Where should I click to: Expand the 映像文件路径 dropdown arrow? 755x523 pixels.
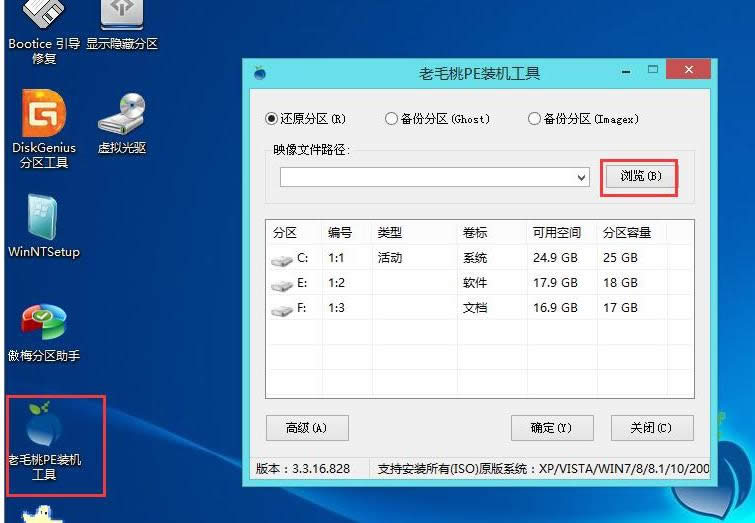[x=582, y=177]
